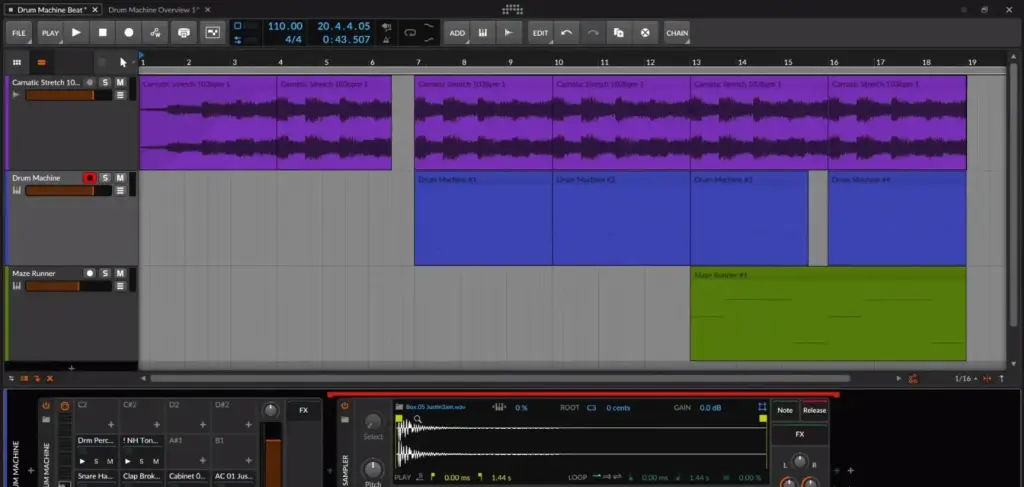Select arranger timeline view icon
Image resolution: width=1024 pixels, height=487 pixels.
pyautogui.click(x=41, y=62)
